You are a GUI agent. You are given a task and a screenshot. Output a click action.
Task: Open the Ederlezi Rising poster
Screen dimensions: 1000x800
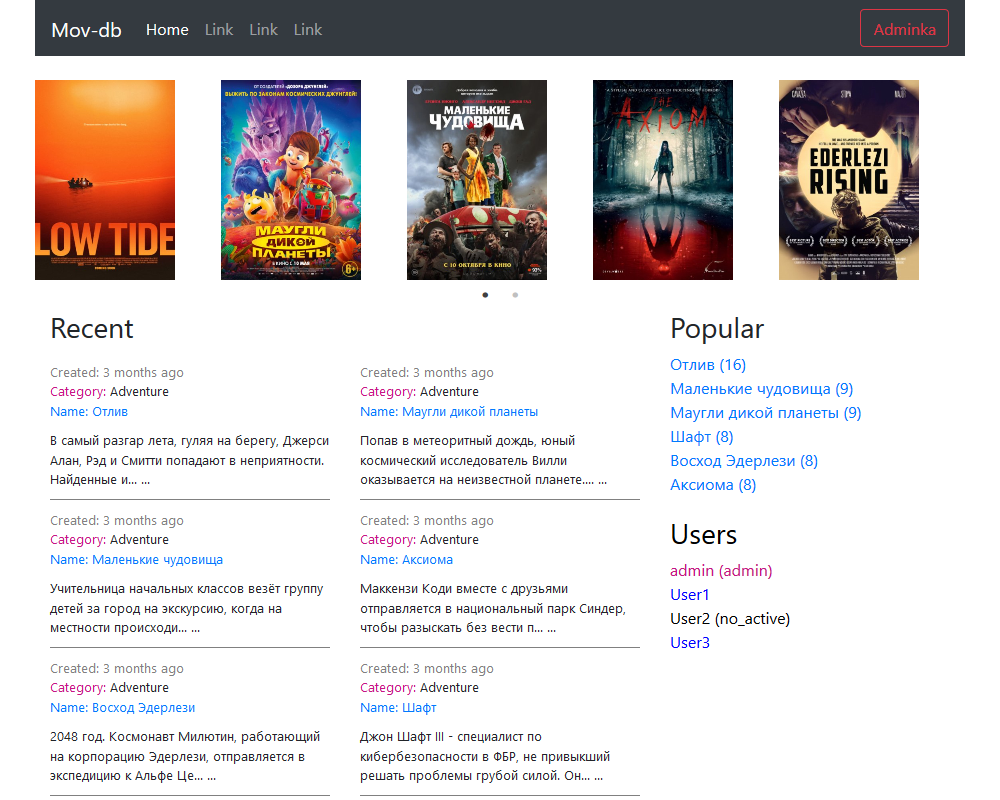849,180
